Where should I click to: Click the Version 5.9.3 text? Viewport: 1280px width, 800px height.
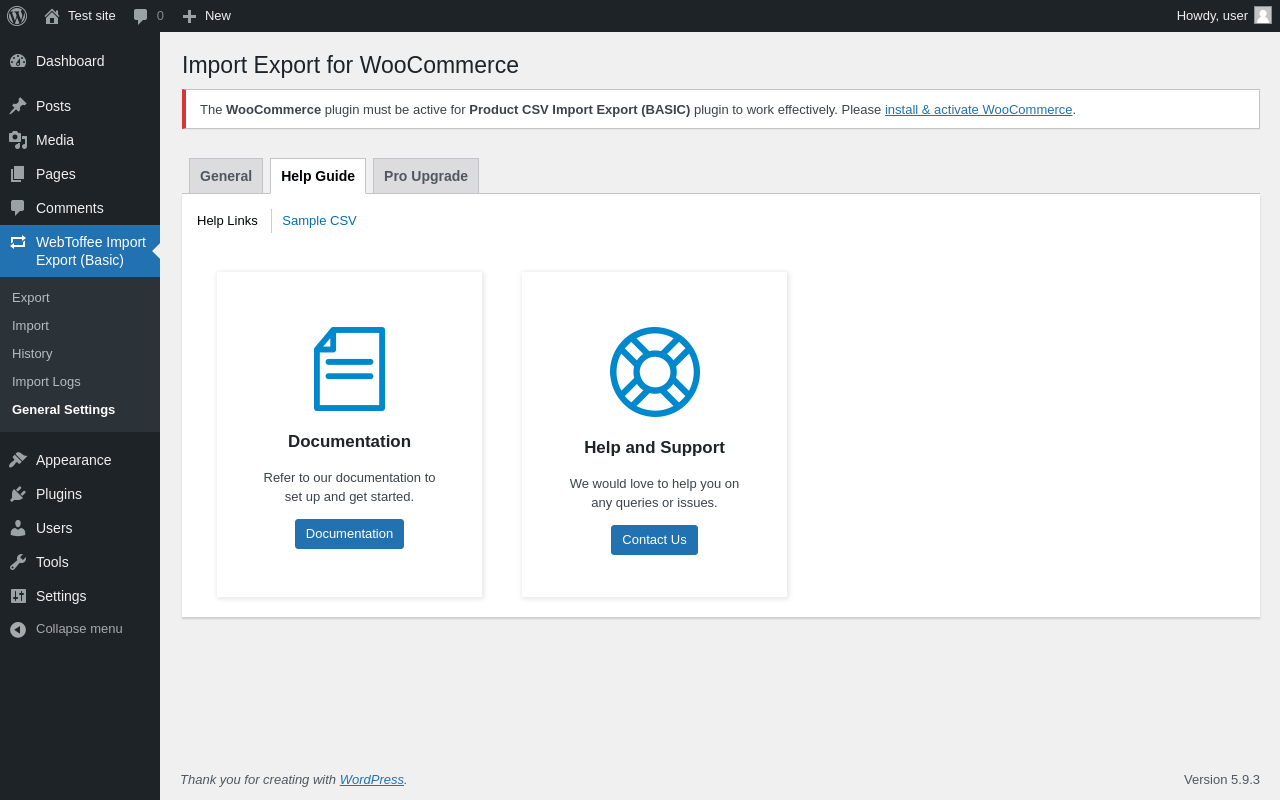[x=1222, y=780]
